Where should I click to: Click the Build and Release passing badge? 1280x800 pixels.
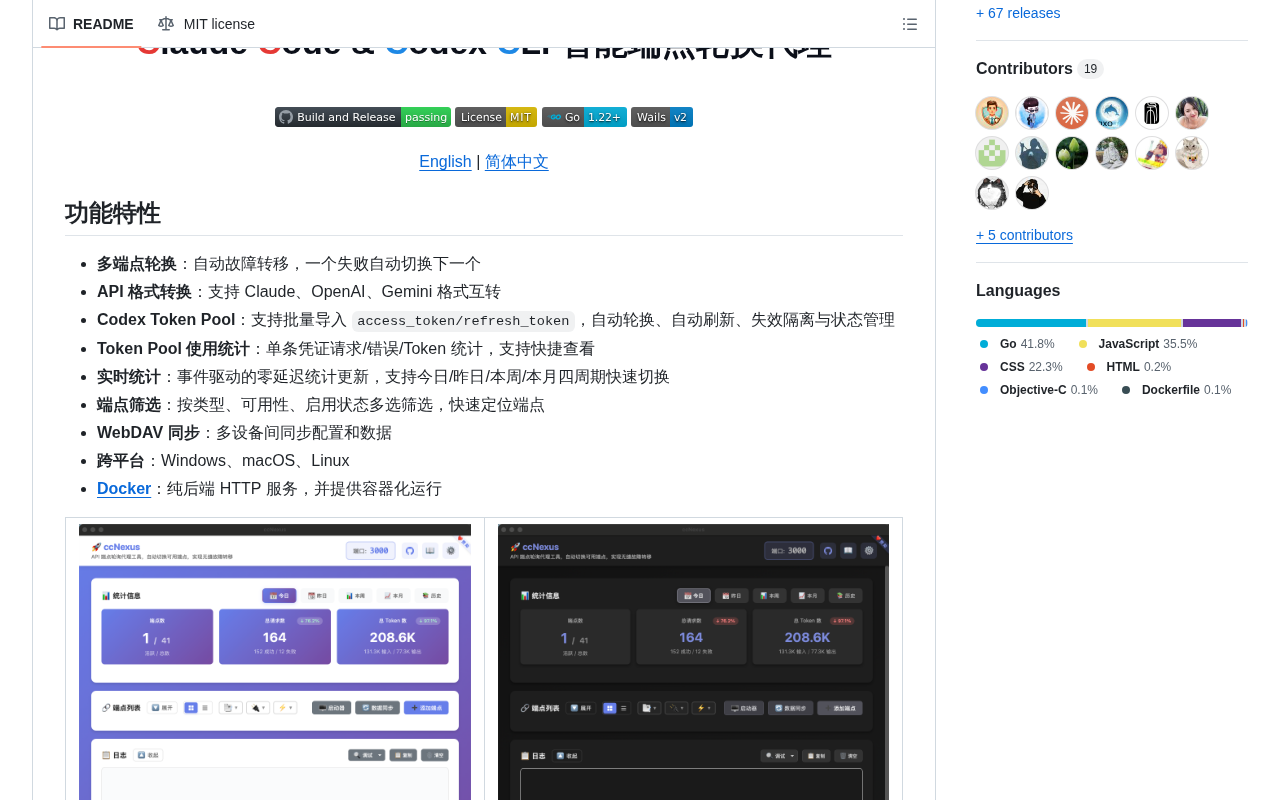tap(363, 117)
